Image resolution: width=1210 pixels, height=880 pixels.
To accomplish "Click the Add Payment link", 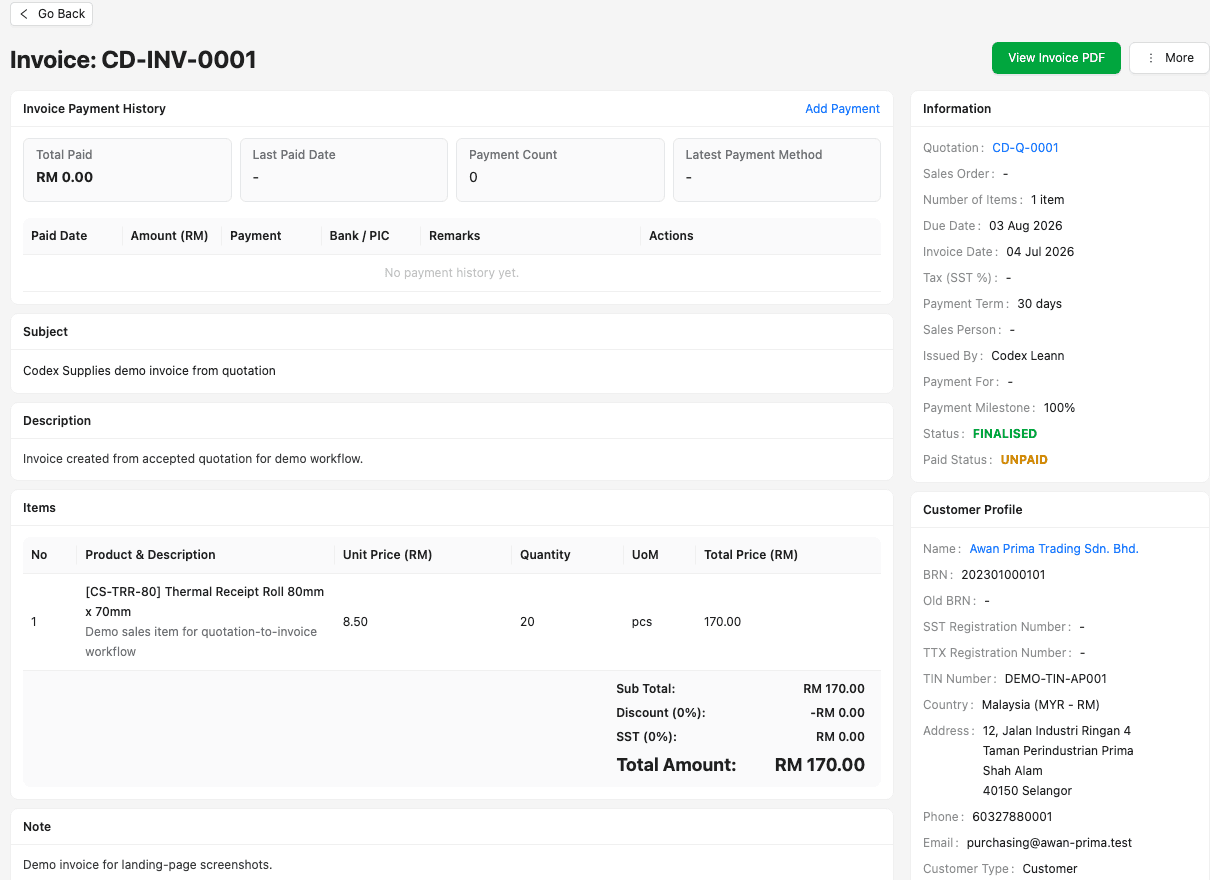I will pyautogui.click(x=842, y=109).
